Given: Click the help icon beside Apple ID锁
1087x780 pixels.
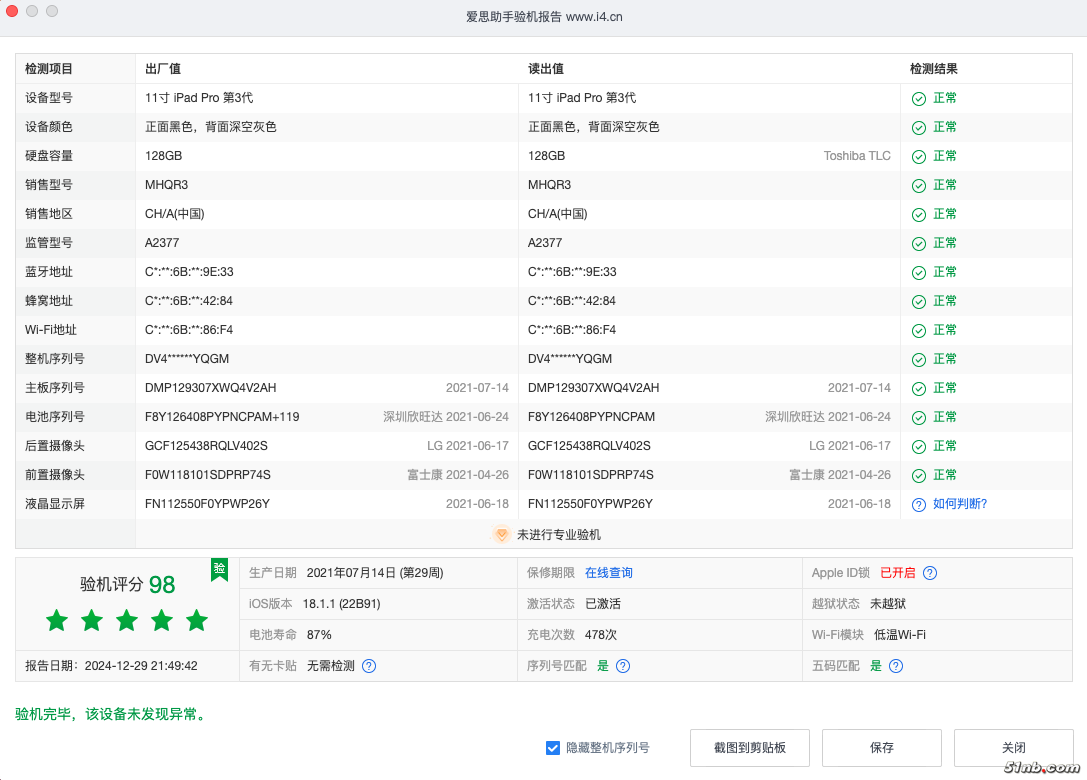Looking at the screenshot, I should tap(930, 573).
